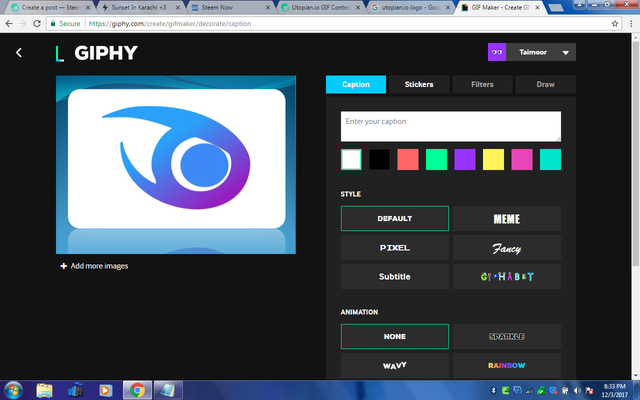Click the browser Back arrow
Screen dimensions: 640x400
point(9,24)
